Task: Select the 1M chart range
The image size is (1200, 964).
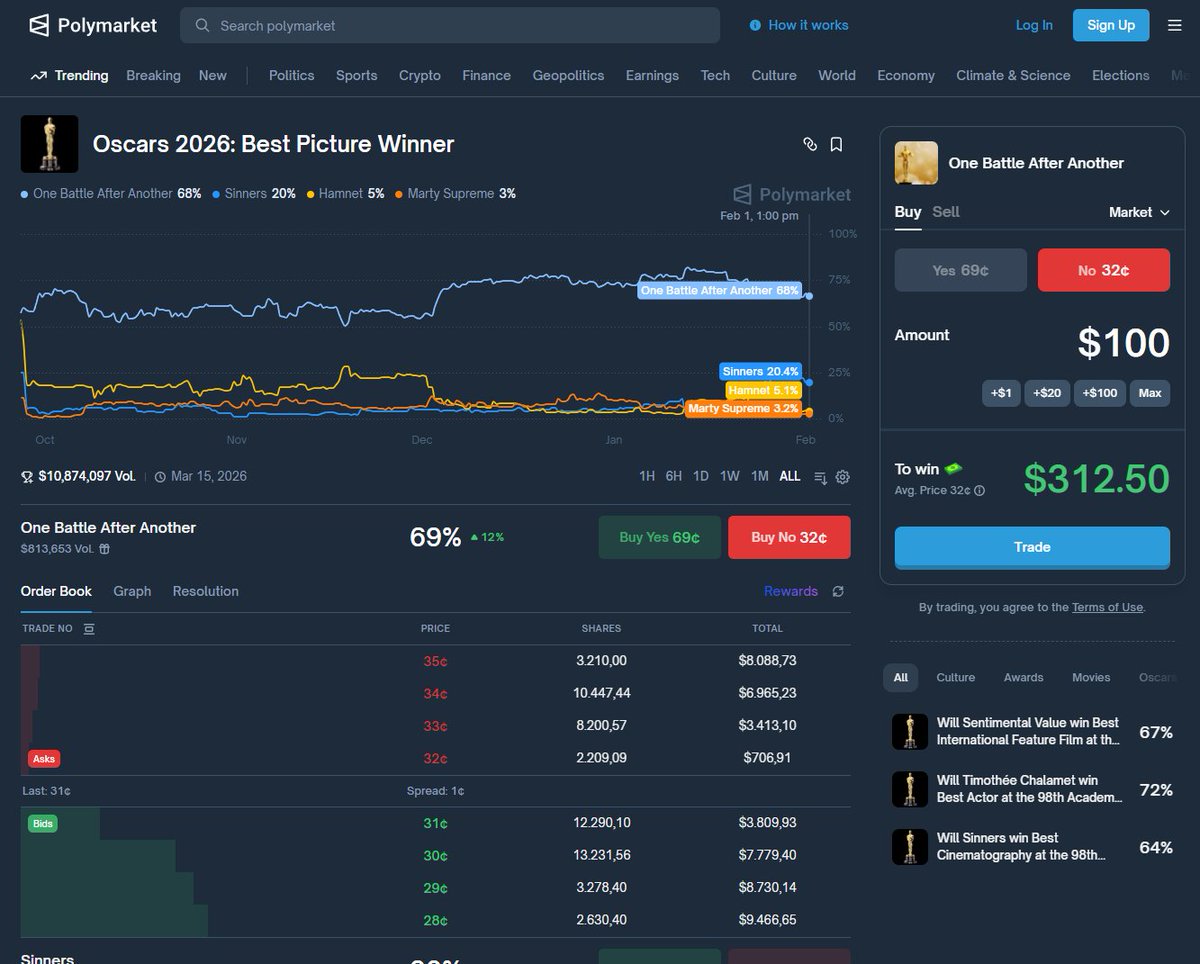Action: (x=760, y=476)
